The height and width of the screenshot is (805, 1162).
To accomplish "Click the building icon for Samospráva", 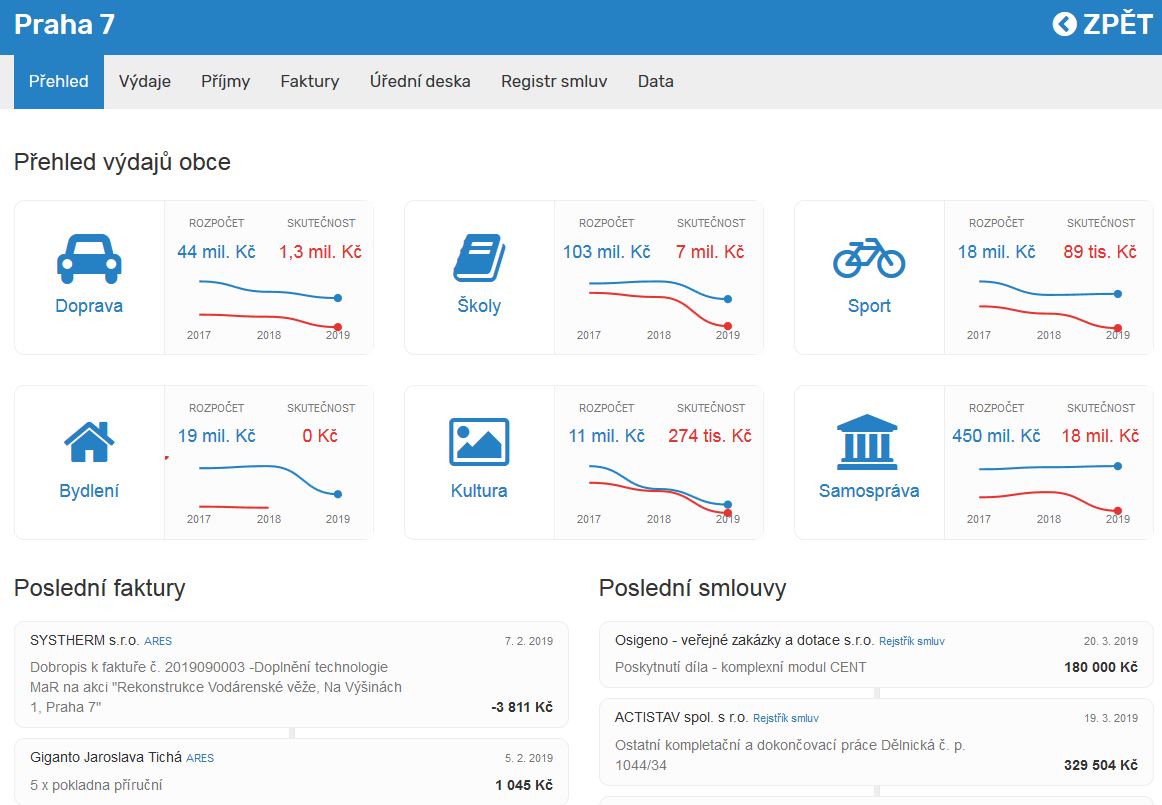I will tap(868, 441).
